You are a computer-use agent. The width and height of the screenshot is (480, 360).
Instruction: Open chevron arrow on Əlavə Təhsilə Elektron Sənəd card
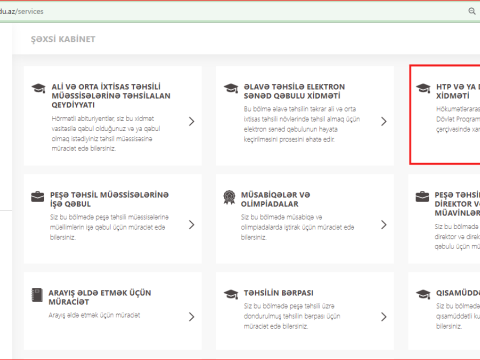[x=384, y=121]
